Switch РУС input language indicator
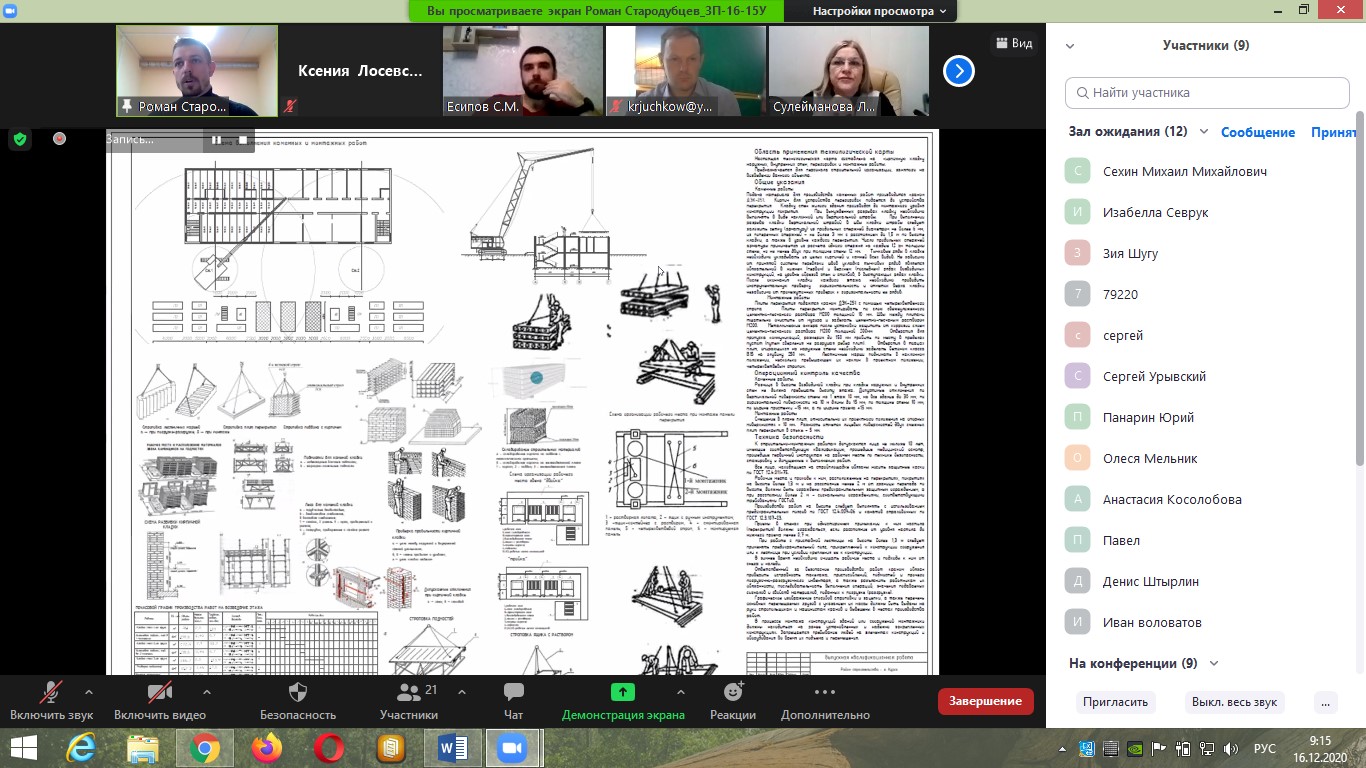Viewport: 1366px width, 768px height. (1266, 748)
